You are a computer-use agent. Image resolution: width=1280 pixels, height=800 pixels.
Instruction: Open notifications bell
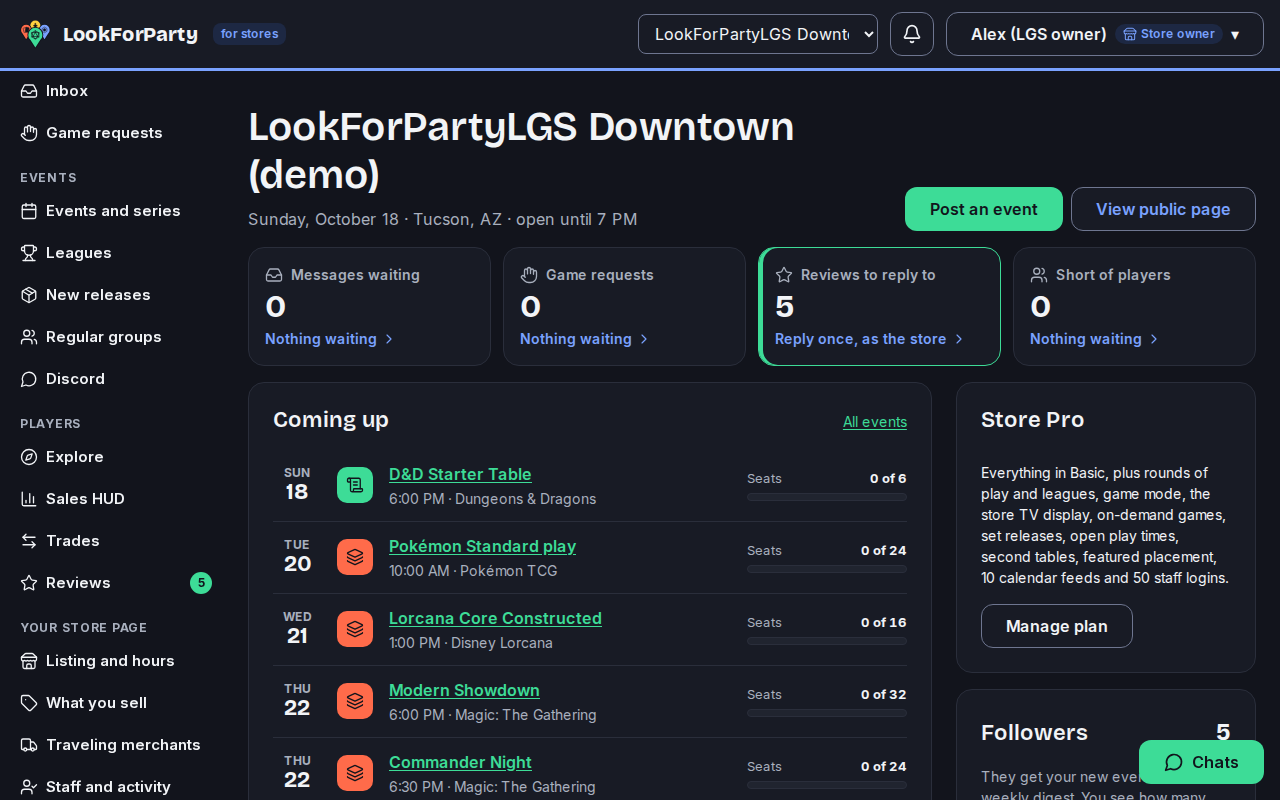[x=912, y=34]
